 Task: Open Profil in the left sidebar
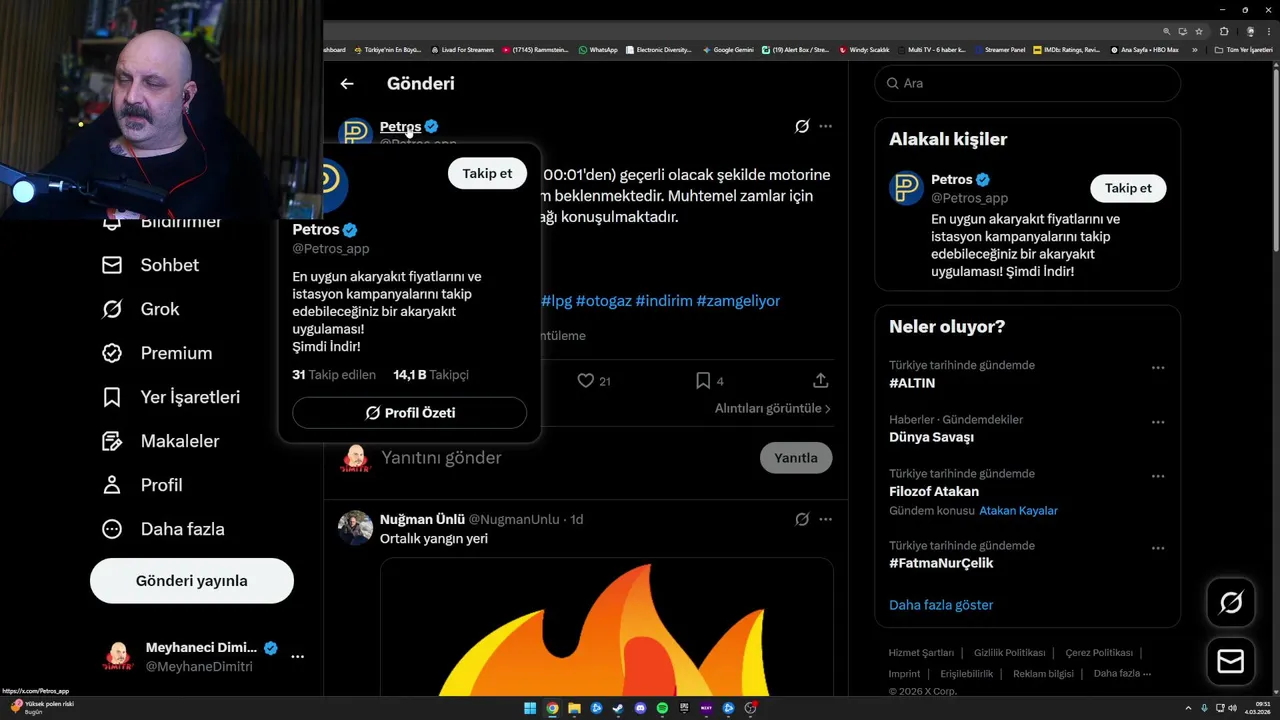tap(142, 485)
